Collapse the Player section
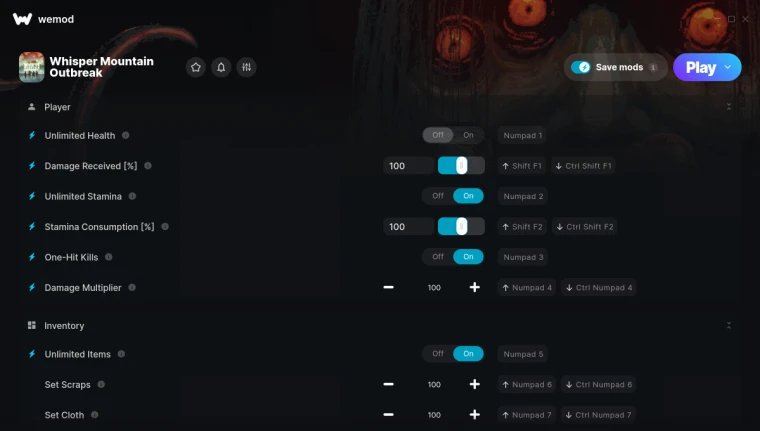 (x=728, y=107)
